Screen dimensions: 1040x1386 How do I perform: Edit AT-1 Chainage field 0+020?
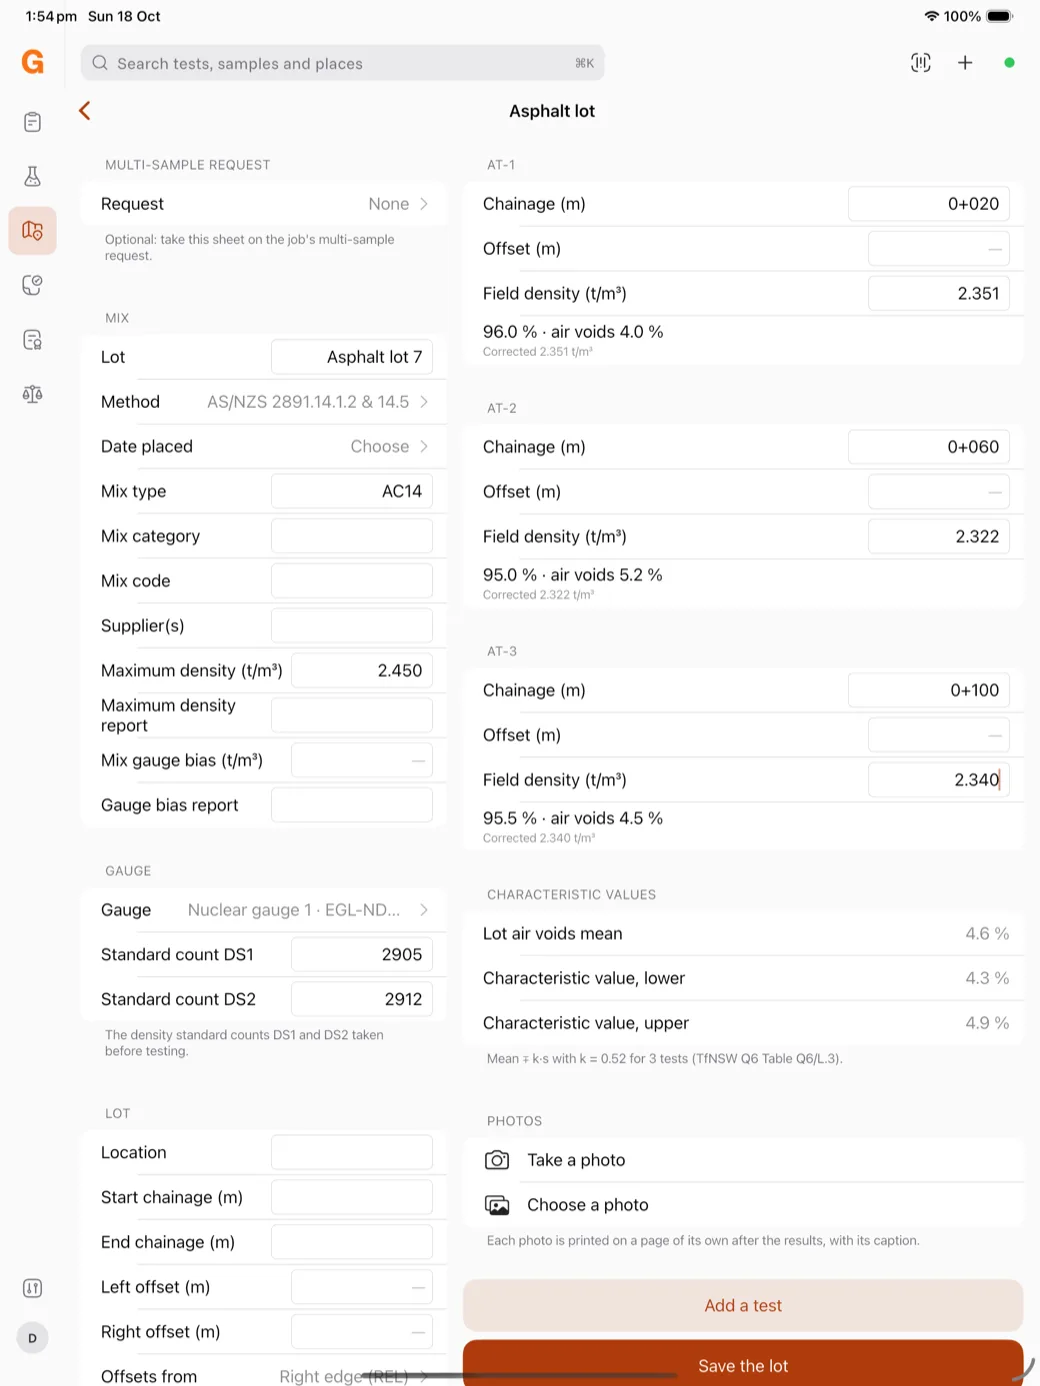click(929, 204)
